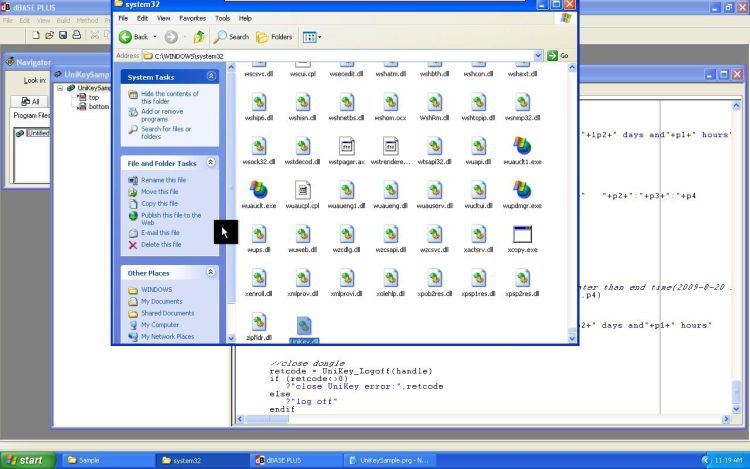Open Shared Documents link
The height and width of the screenshot is (469, 750).
(x=167, y=313)
